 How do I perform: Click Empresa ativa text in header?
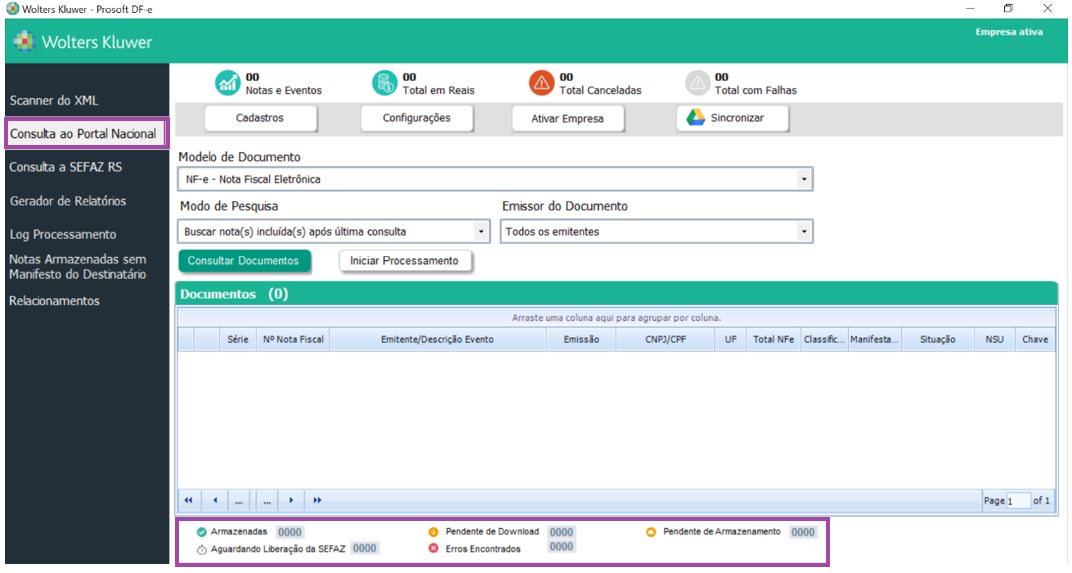coord(1009,32)
